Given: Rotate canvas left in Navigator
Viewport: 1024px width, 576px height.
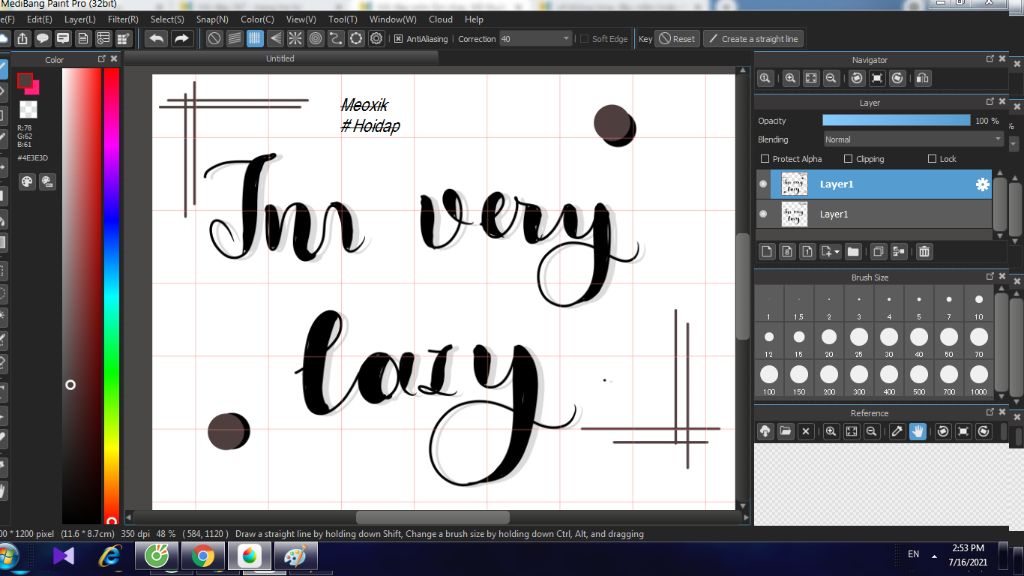Looking at the screenshot, I should coord(857,78).
